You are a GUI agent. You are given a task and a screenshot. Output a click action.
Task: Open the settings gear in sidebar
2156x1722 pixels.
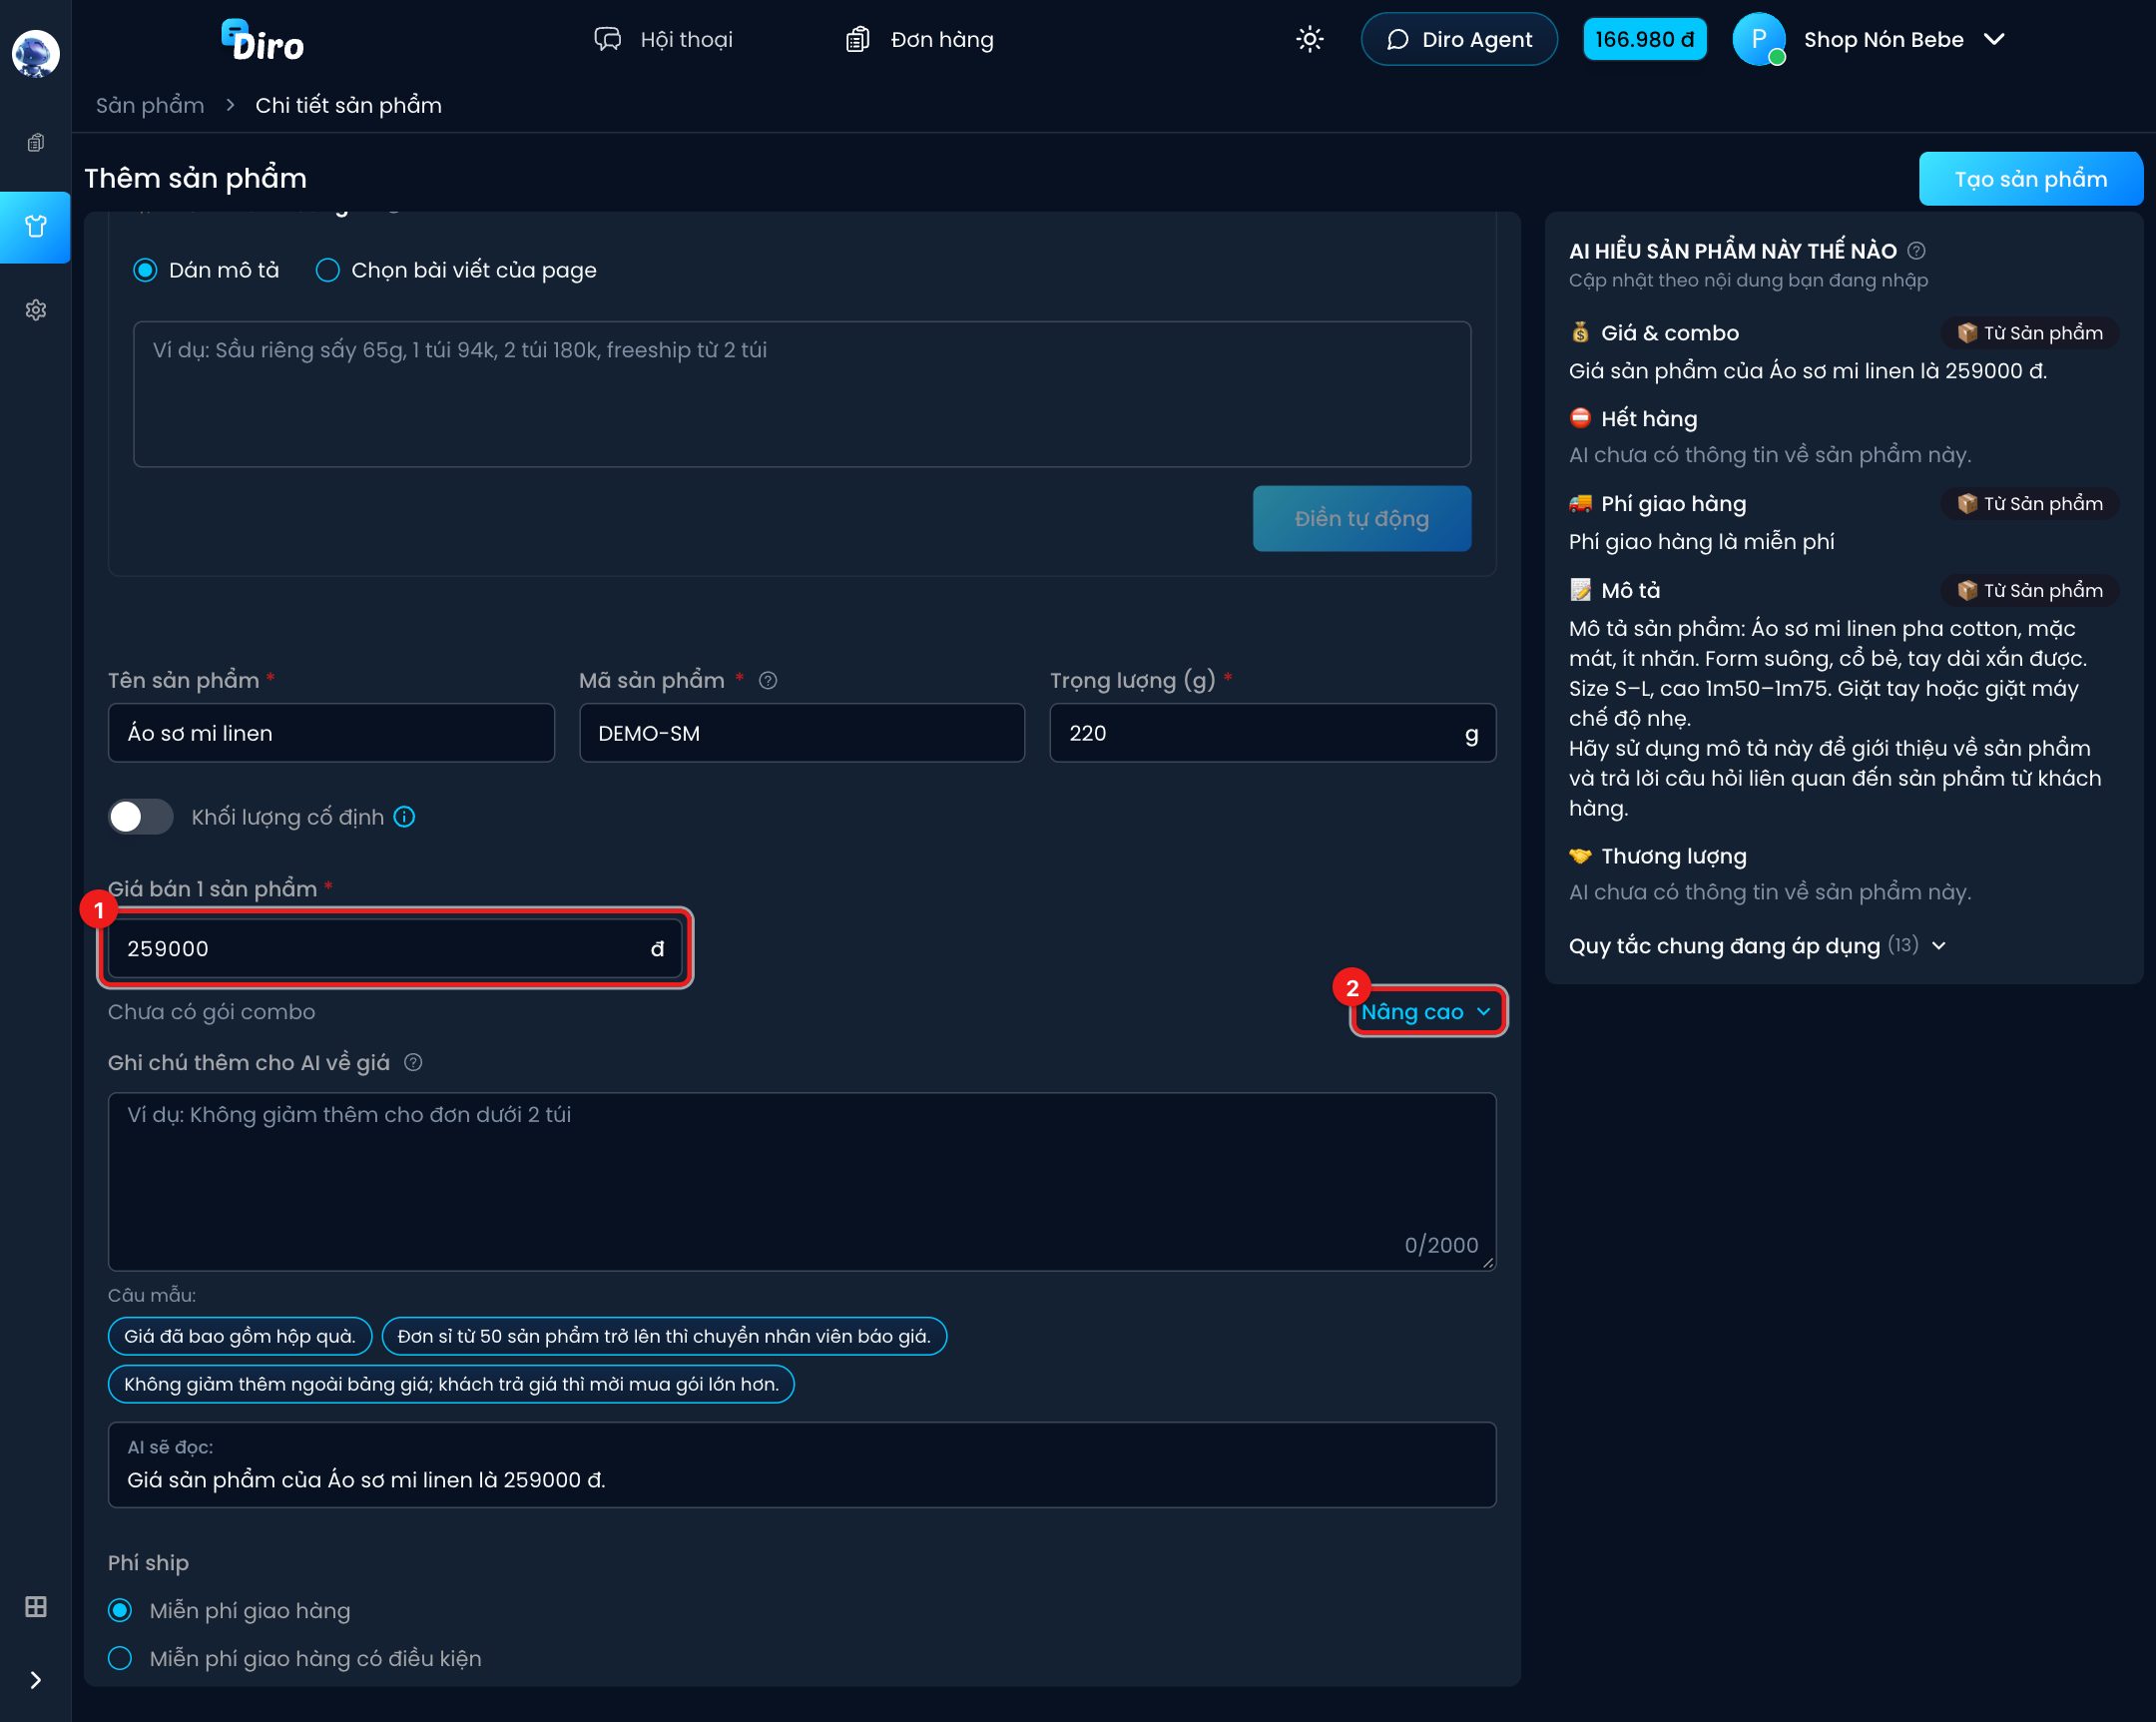[x=36, y=310]
